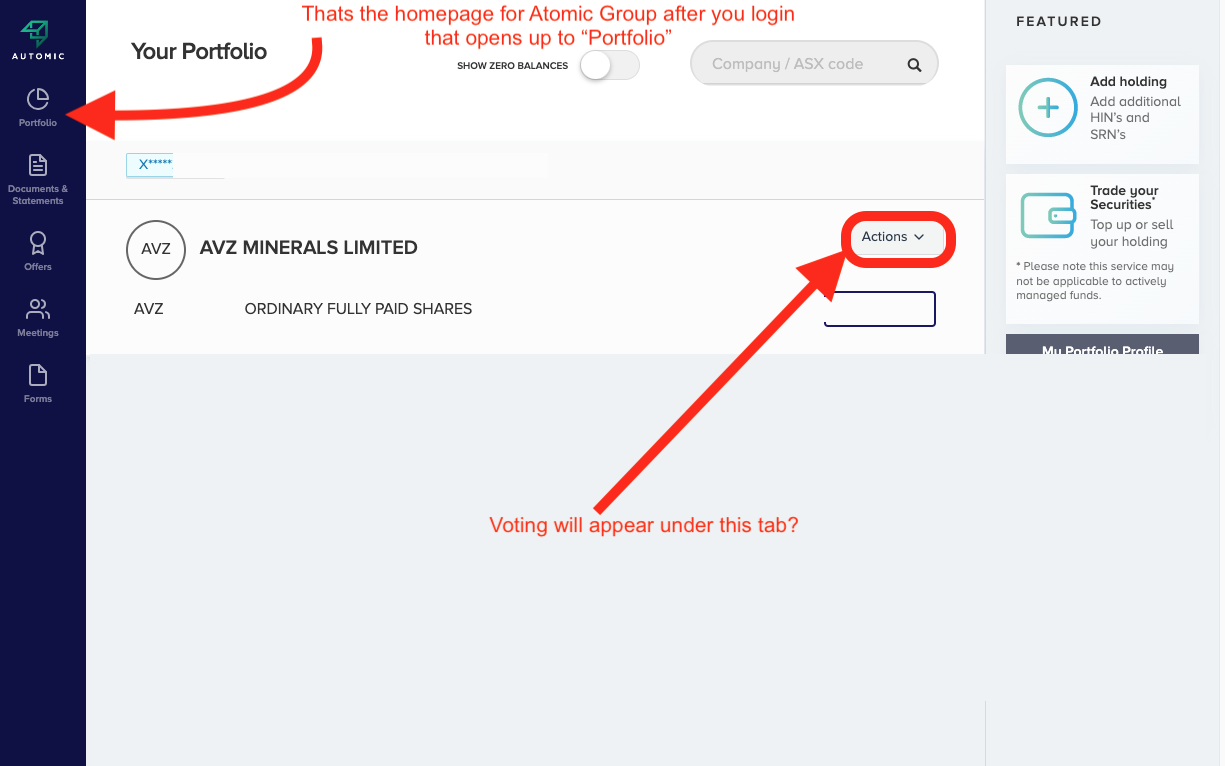Toggle Show Zero Balances switch

pyautogui.click(x=610, y=66)
